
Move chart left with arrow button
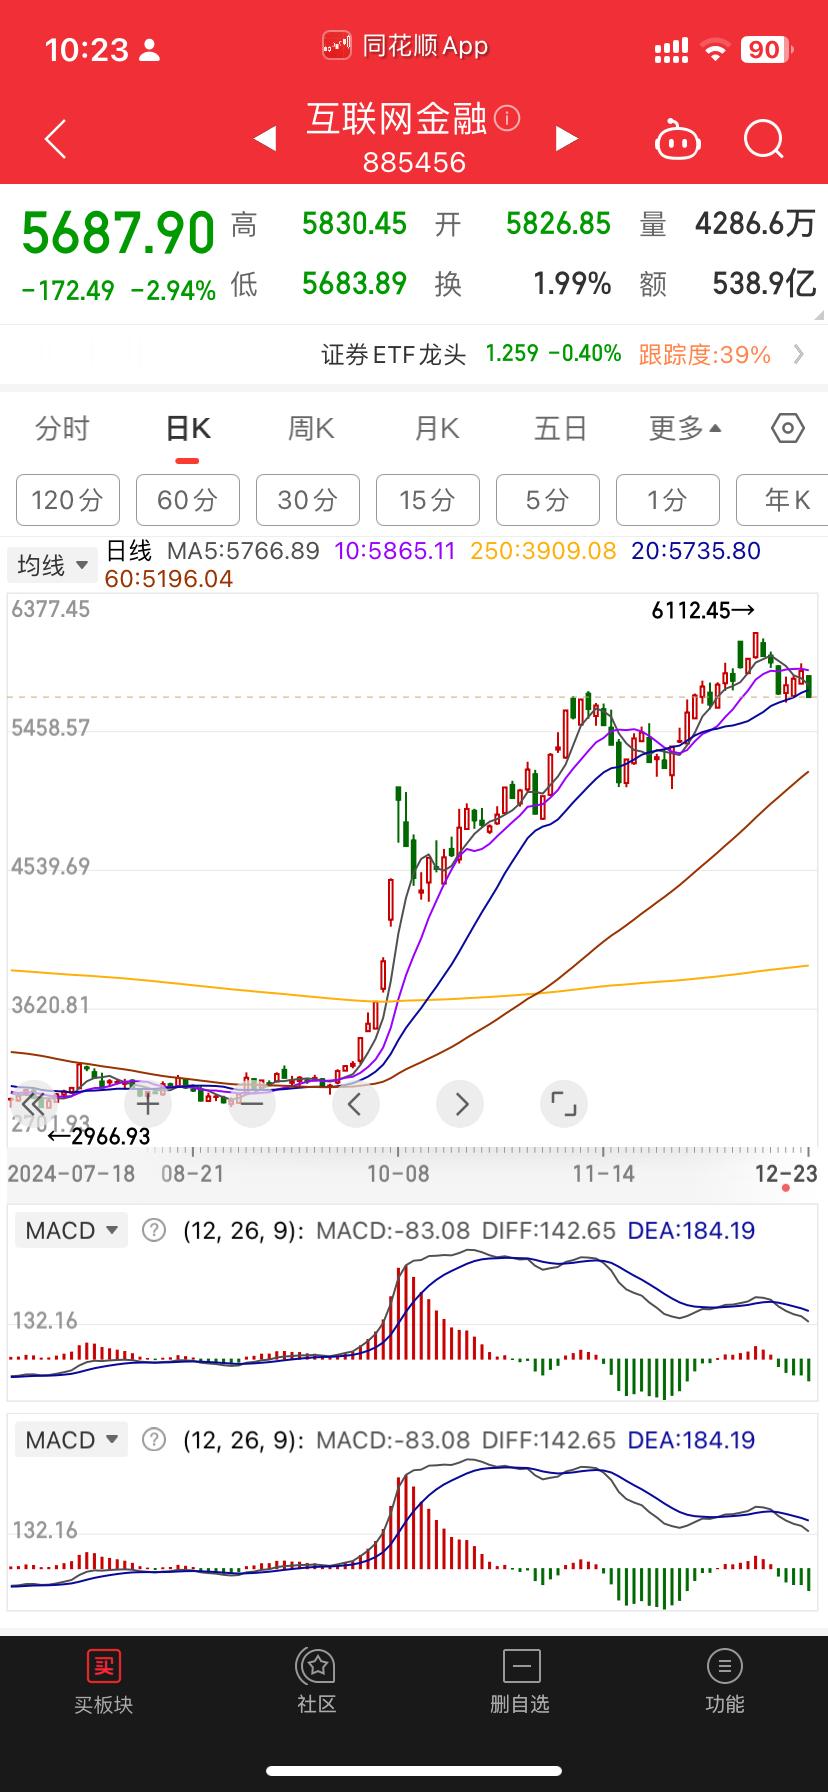tap(355, 1104)
